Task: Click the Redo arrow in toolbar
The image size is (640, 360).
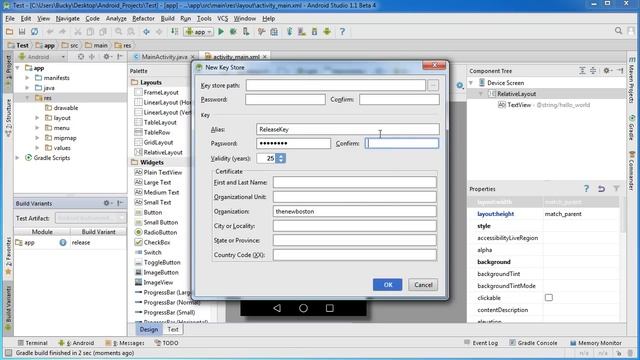Action: point(62,31)
